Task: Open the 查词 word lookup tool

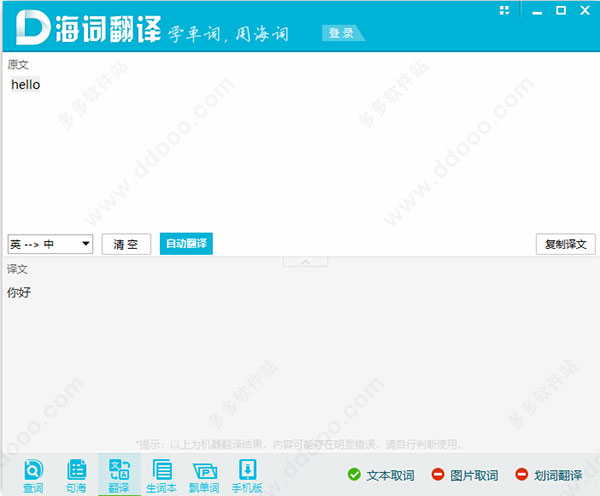Action: coord(33,476)
